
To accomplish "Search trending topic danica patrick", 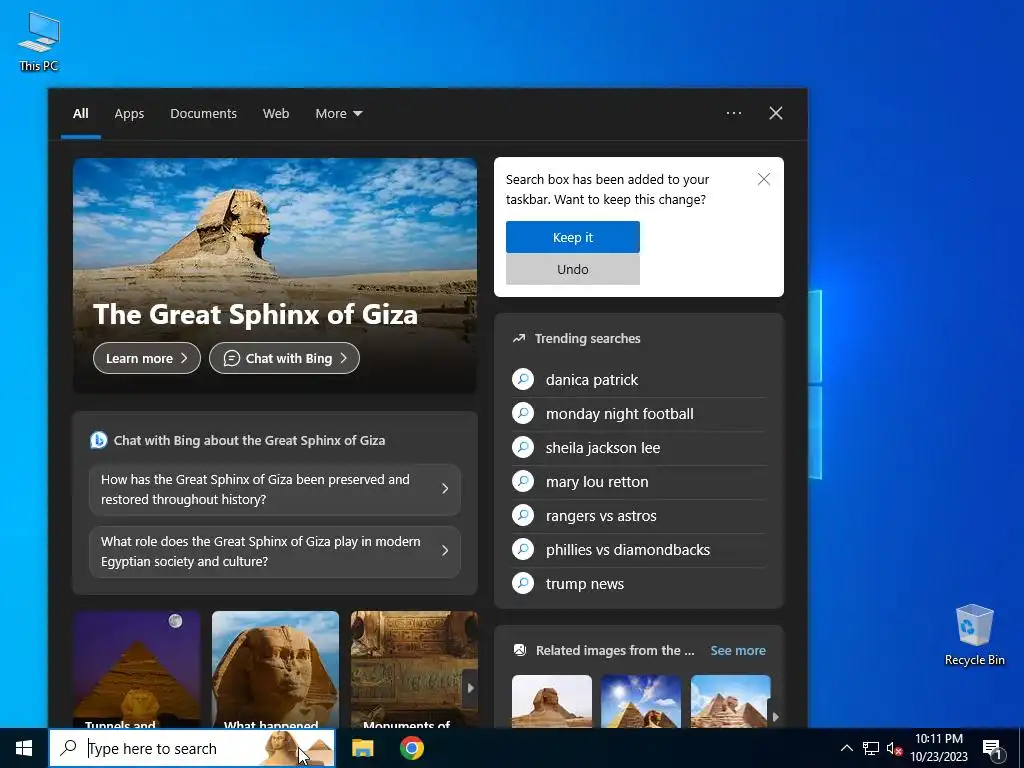I will click(x=639, y=379).
